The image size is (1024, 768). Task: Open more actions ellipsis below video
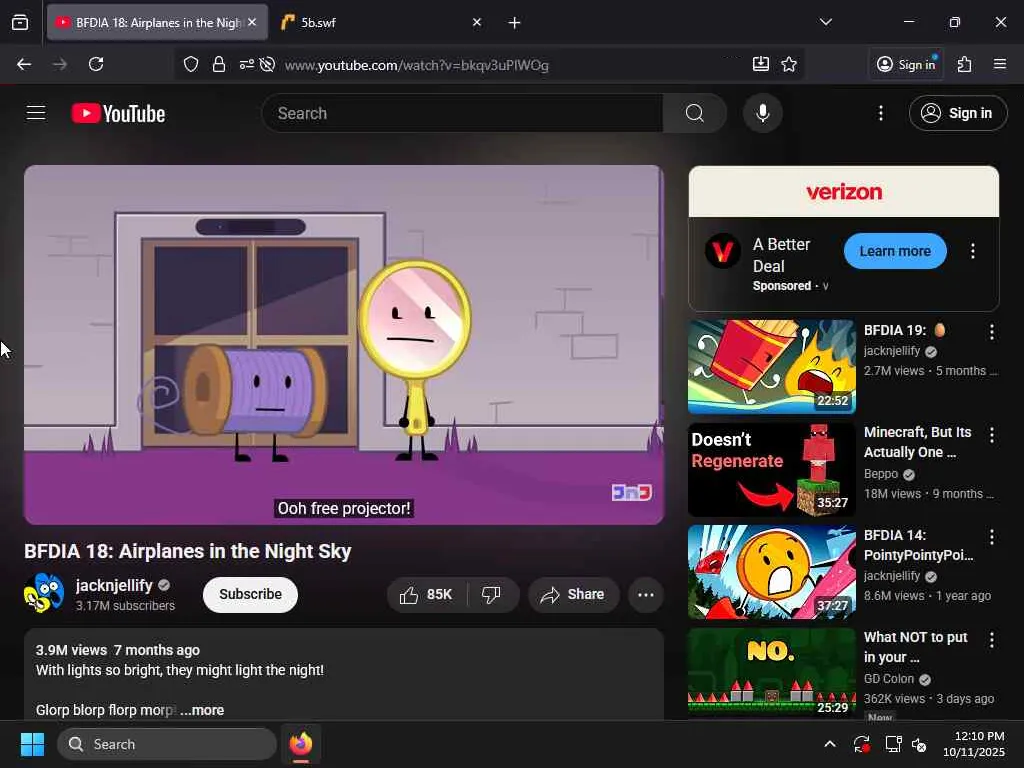coord(646,594)
